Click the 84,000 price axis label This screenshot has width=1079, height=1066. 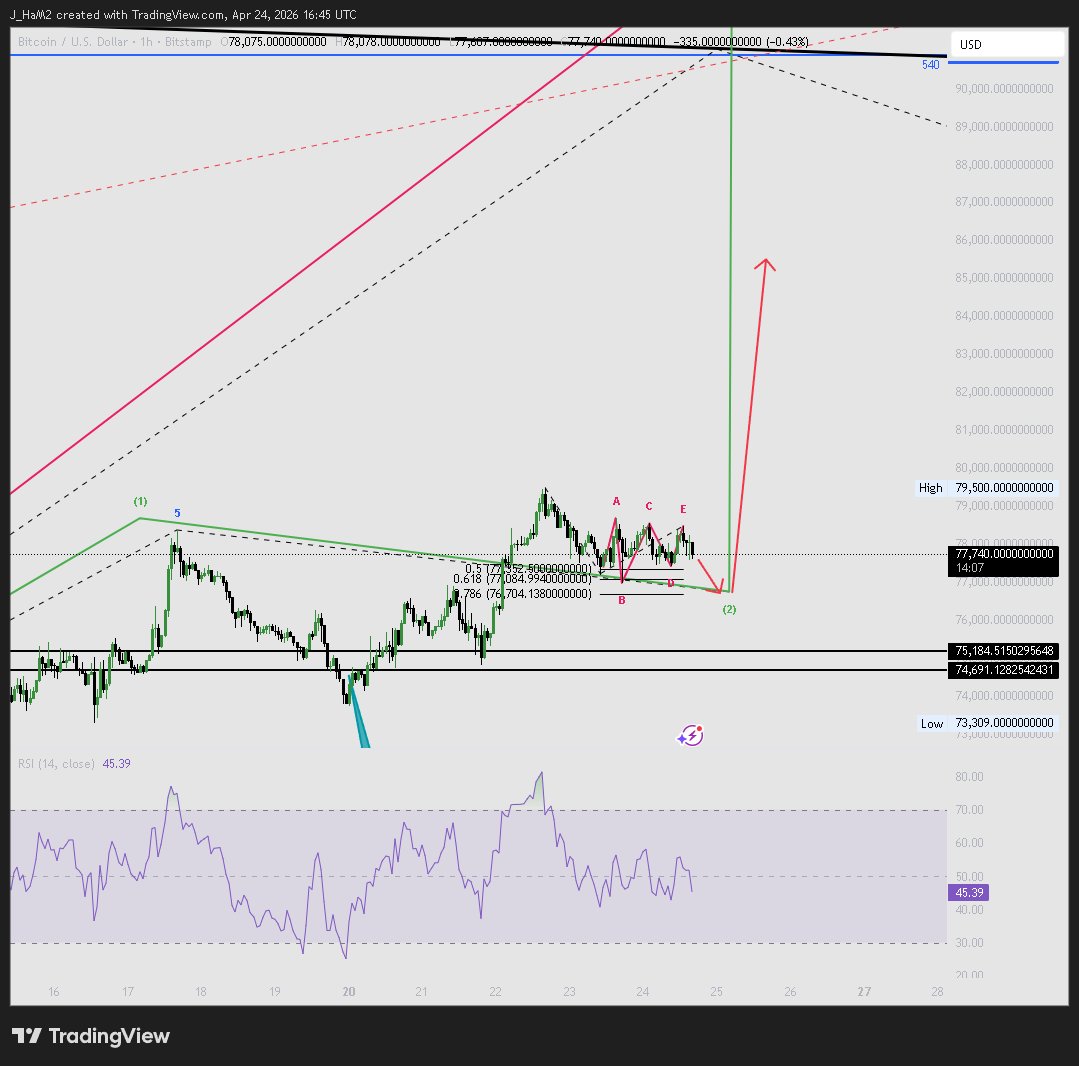(1004, 315)
